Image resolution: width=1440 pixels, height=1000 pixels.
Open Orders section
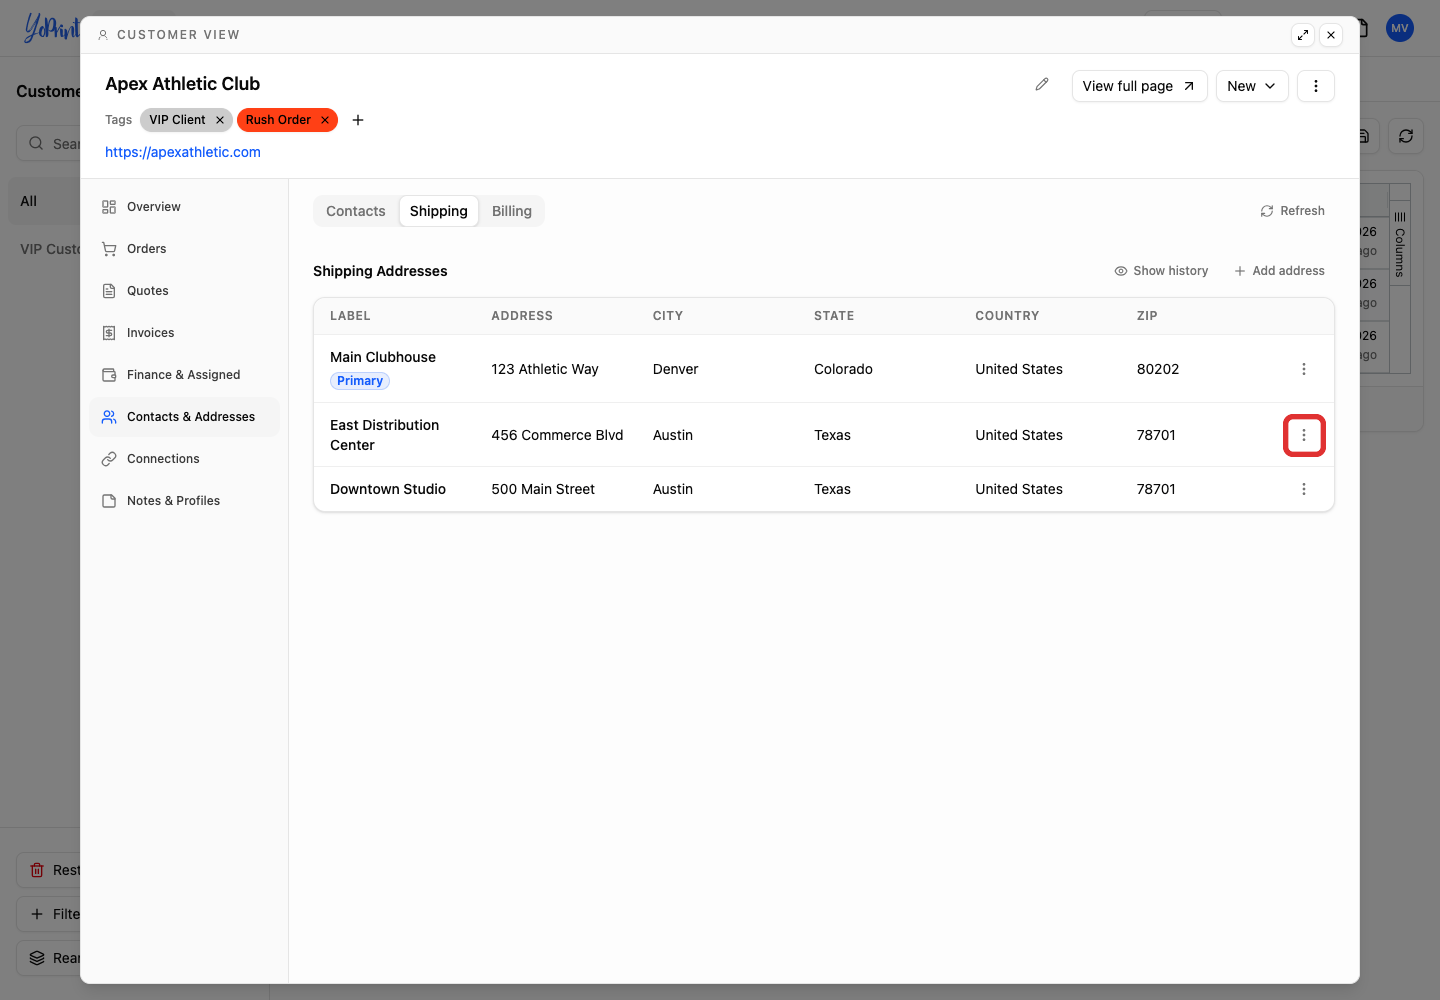point(184,249)
